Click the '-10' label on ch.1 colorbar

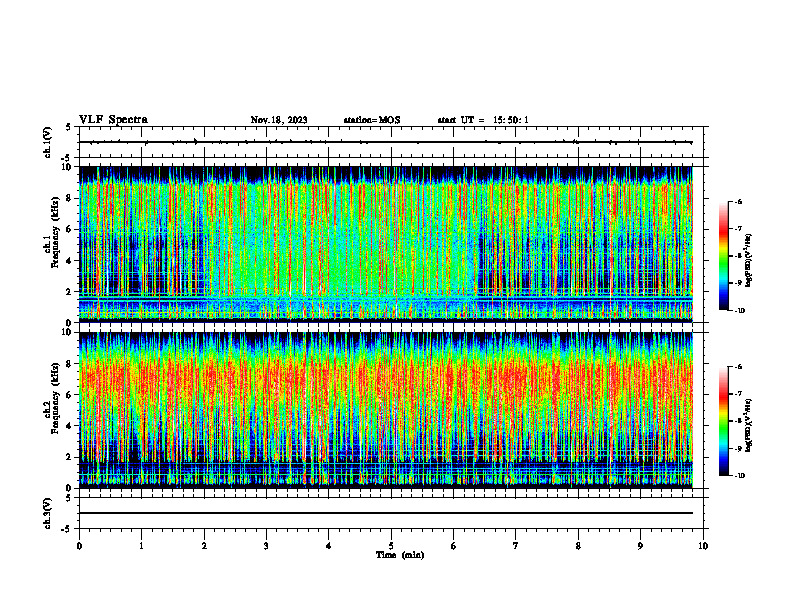coord(740,311)
